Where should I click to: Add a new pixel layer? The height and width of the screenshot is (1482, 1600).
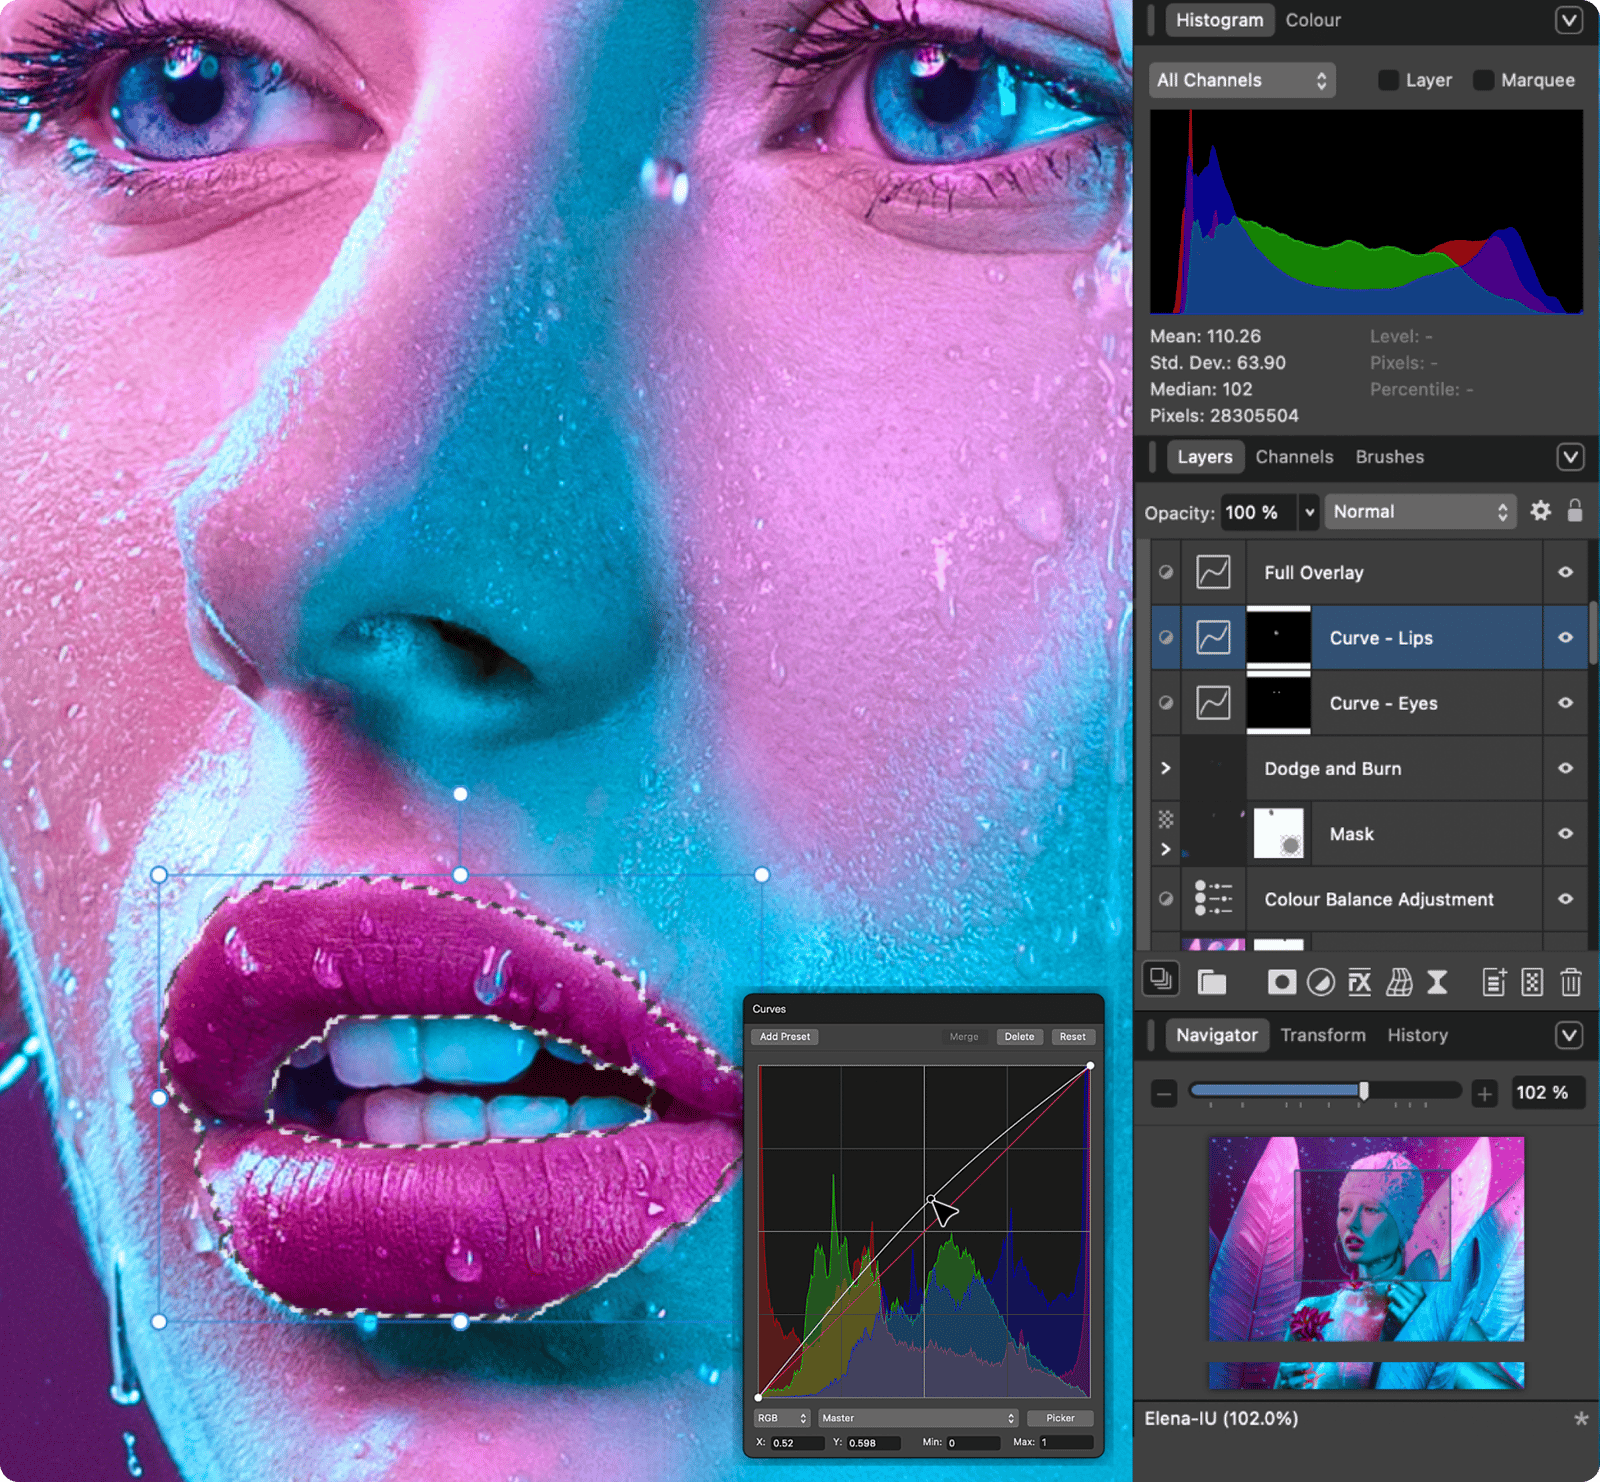pyautogui.click(x=1494, y=981)
